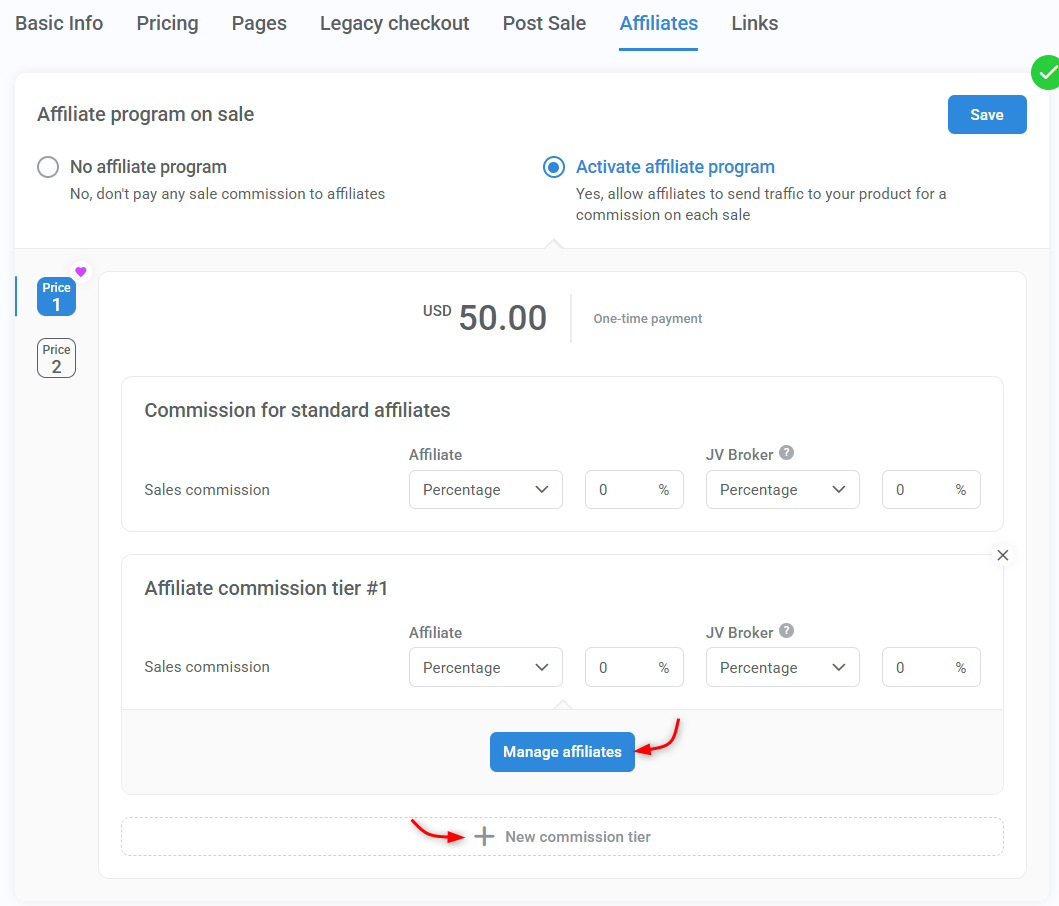
Task: Expand the Affiliate dropdown under commission tier #1
Action: click(485, 667)
